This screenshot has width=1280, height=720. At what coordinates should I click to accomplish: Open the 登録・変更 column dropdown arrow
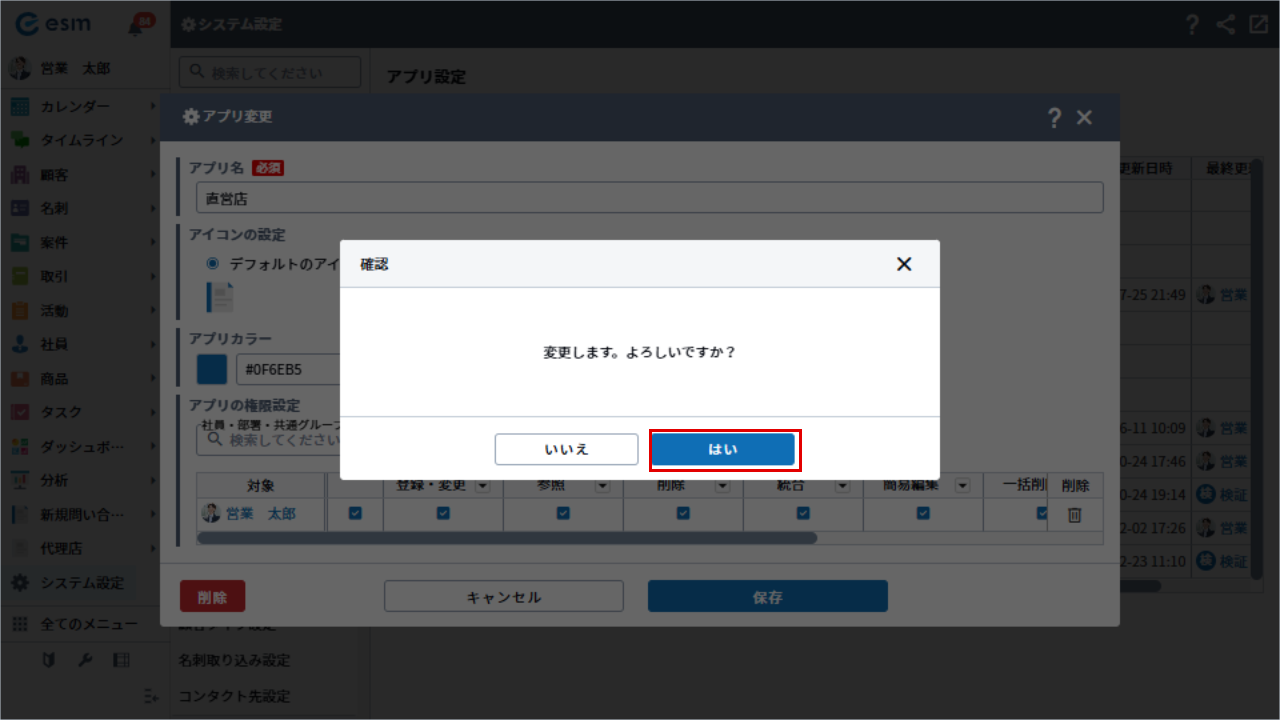482,486
